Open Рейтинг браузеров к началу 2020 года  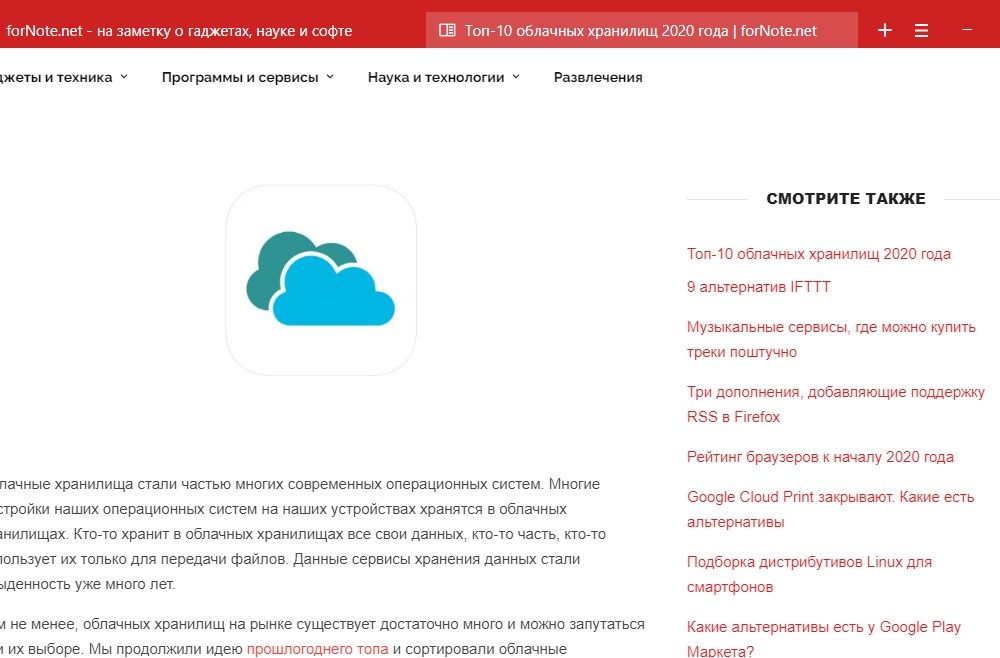(x=820, y=457)
